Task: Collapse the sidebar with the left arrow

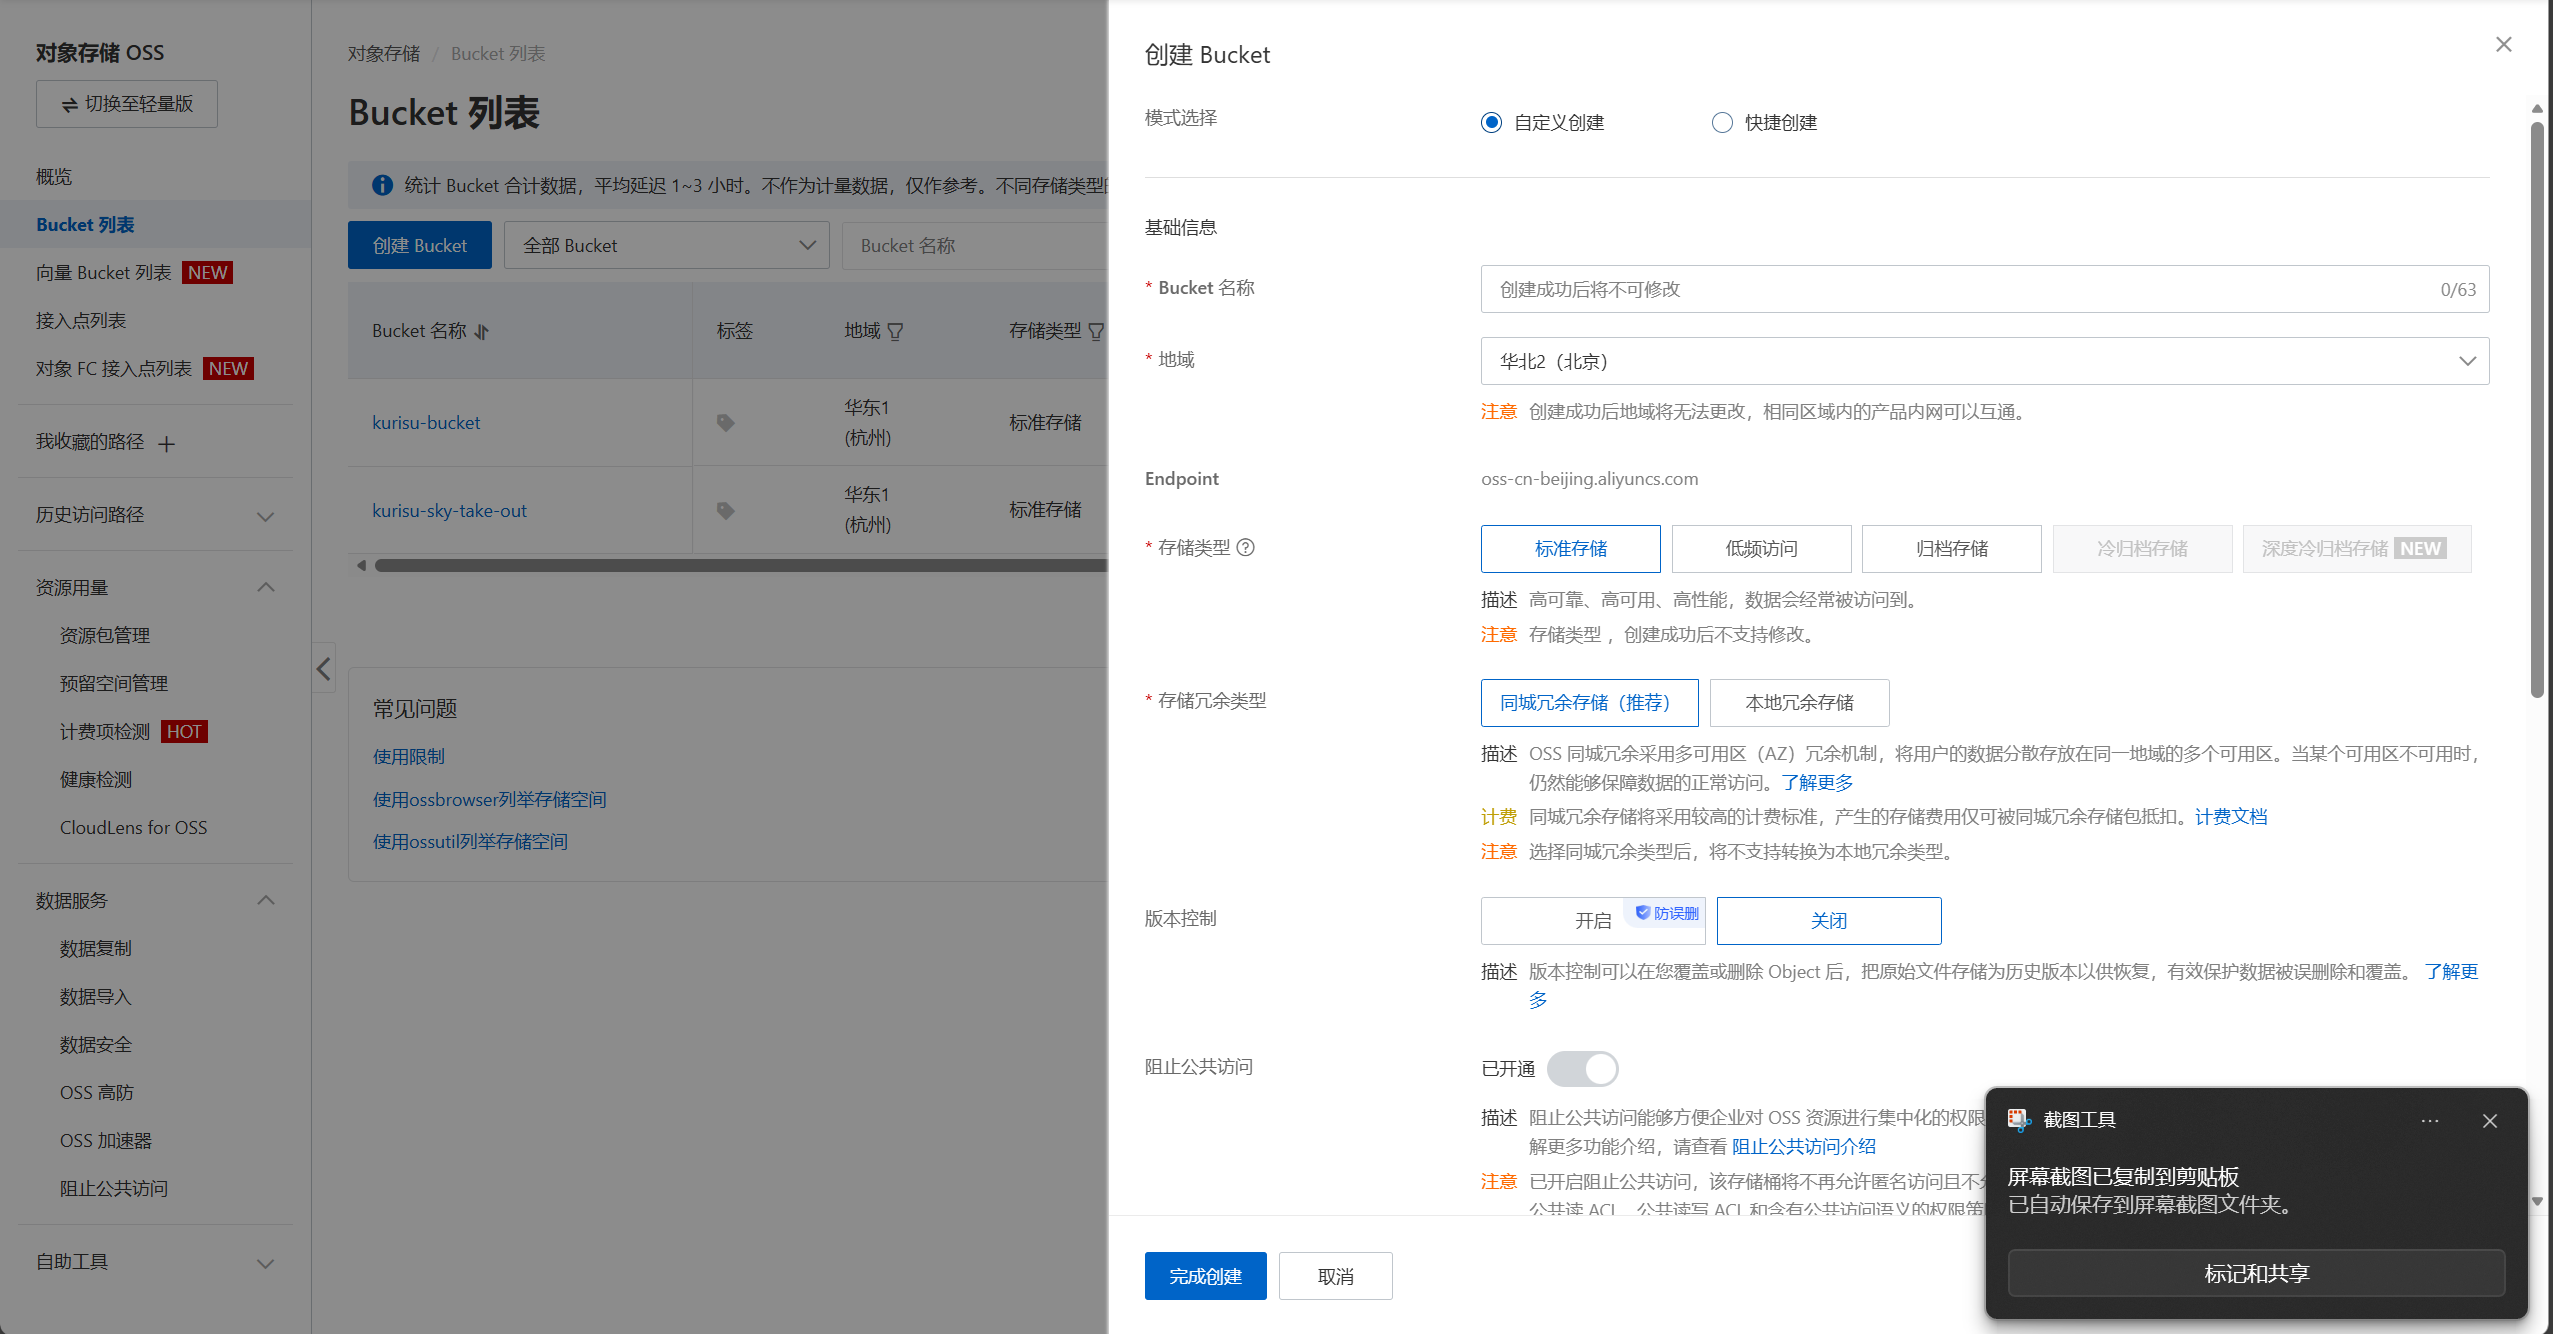Action: pyautogui.click(x=323, y=669)
